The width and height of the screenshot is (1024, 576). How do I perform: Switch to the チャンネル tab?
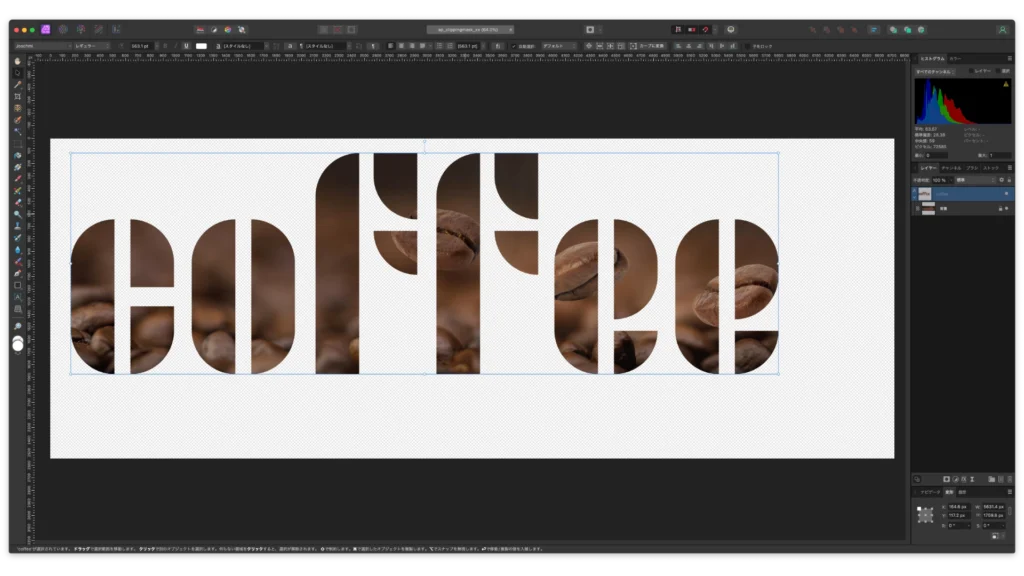(x=950, y=168)
